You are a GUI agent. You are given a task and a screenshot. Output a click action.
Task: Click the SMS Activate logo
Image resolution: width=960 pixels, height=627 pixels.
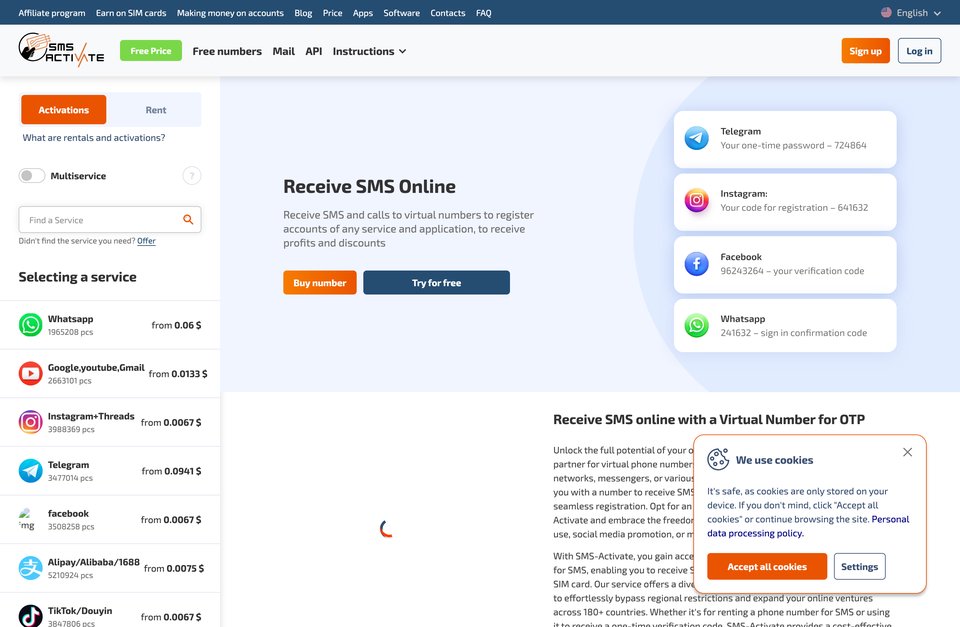click(x=61, y=50)
